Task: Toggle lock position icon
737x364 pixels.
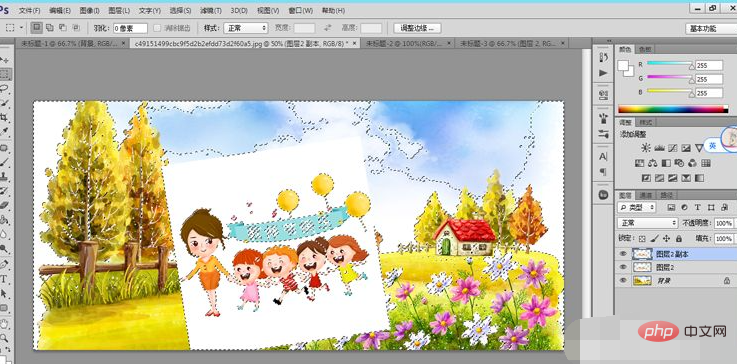Action: pyautogui.click(x=666, y=239)
